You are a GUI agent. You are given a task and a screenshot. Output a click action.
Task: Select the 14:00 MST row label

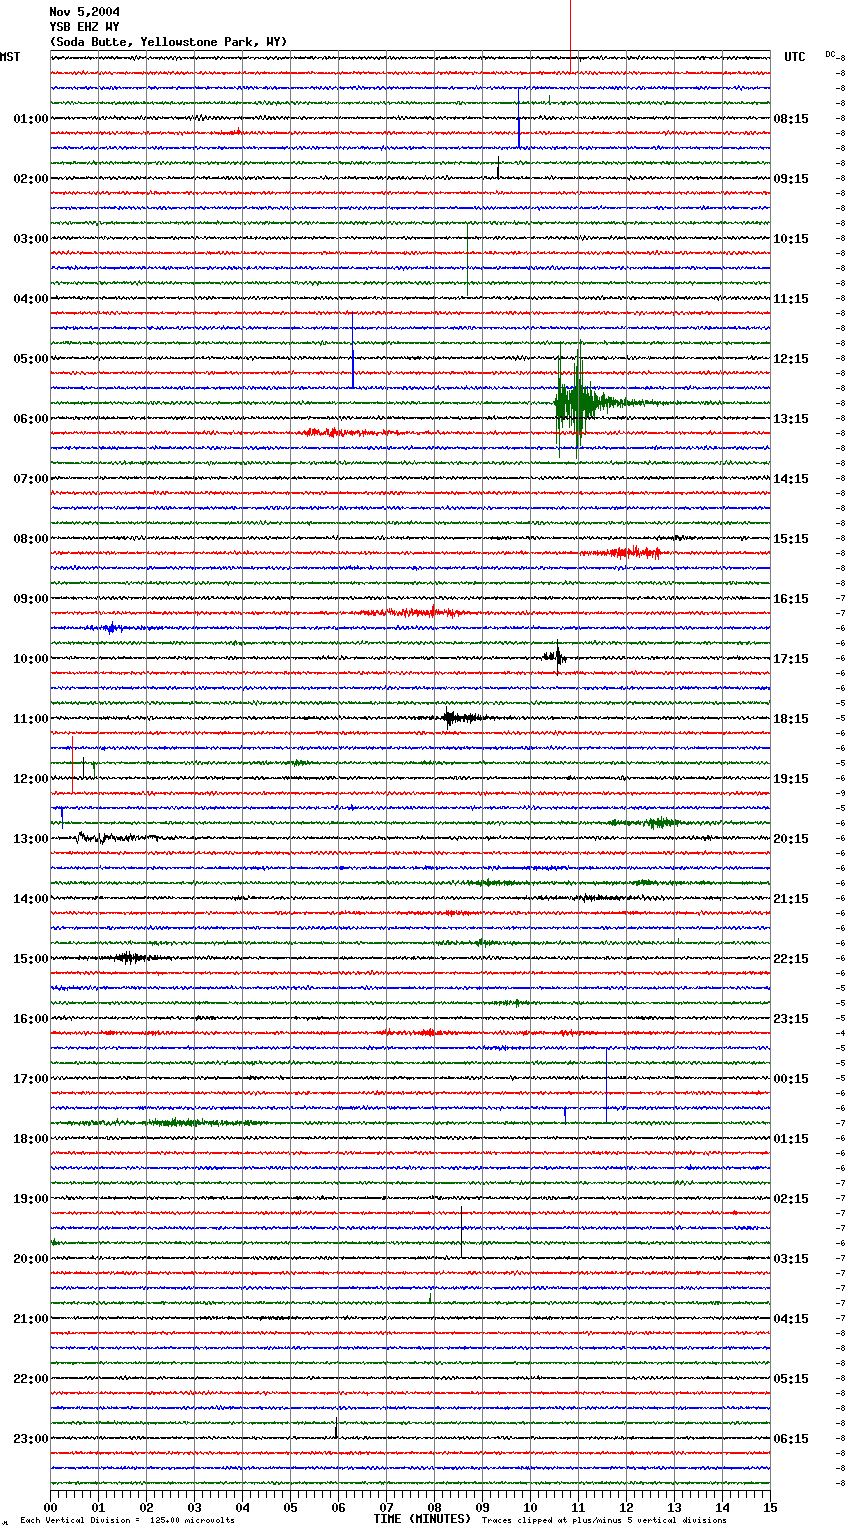31,899
